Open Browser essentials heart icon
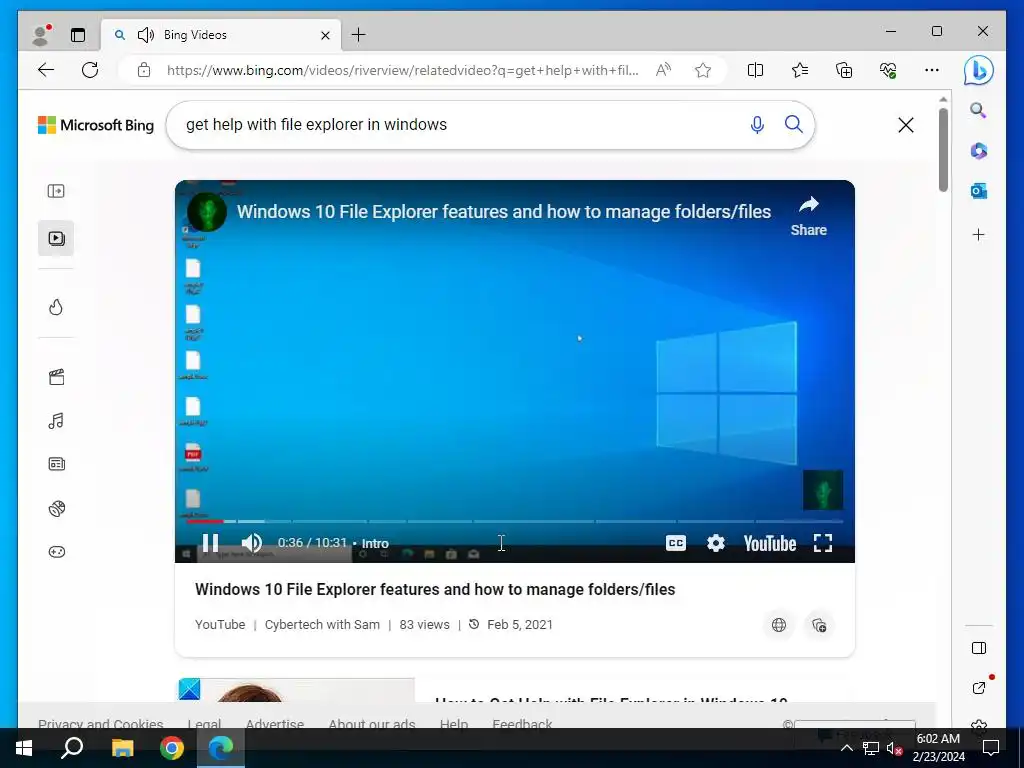1024x768 pixels. pos(888,70)
